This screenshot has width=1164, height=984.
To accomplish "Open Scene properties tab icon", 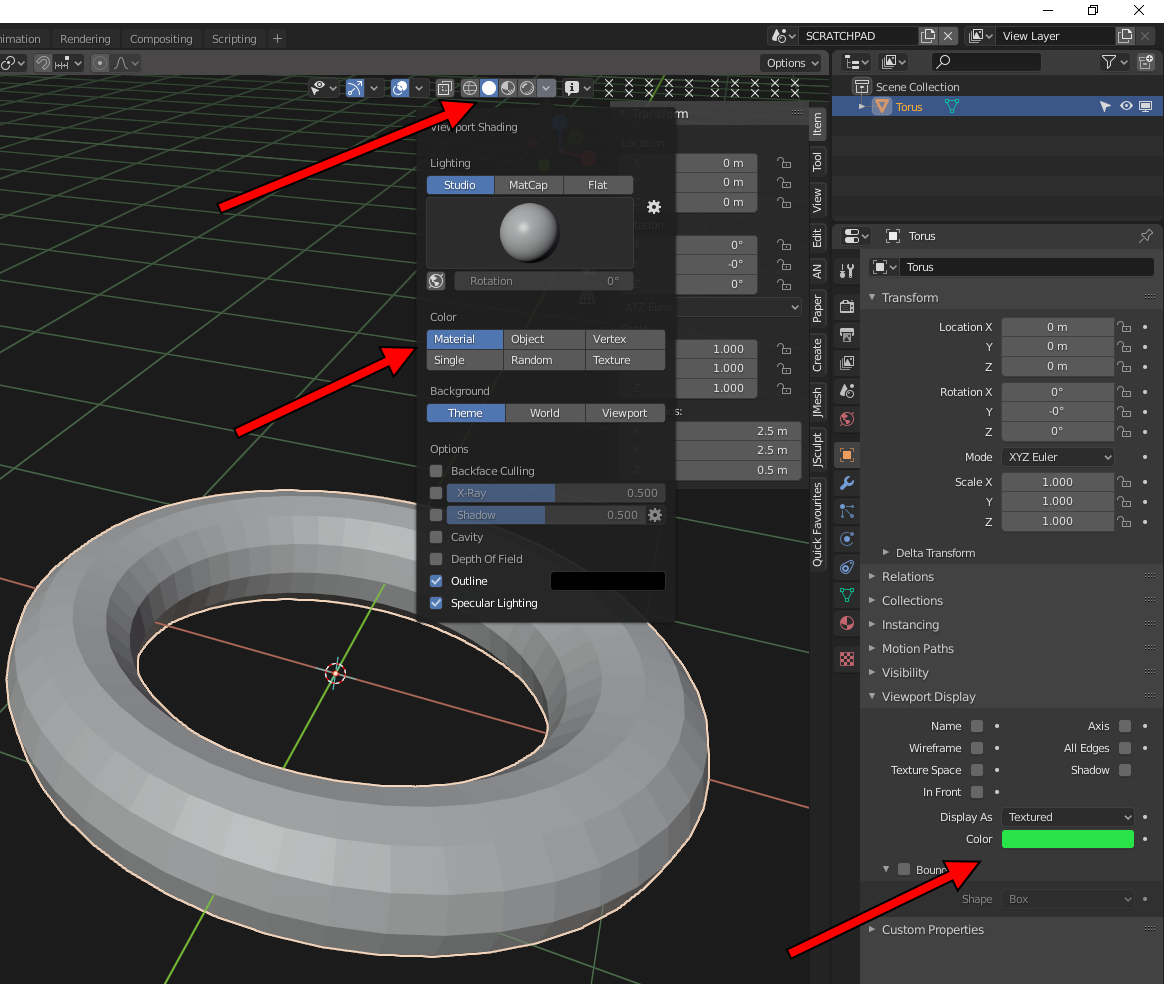I will tap(847, 390).
